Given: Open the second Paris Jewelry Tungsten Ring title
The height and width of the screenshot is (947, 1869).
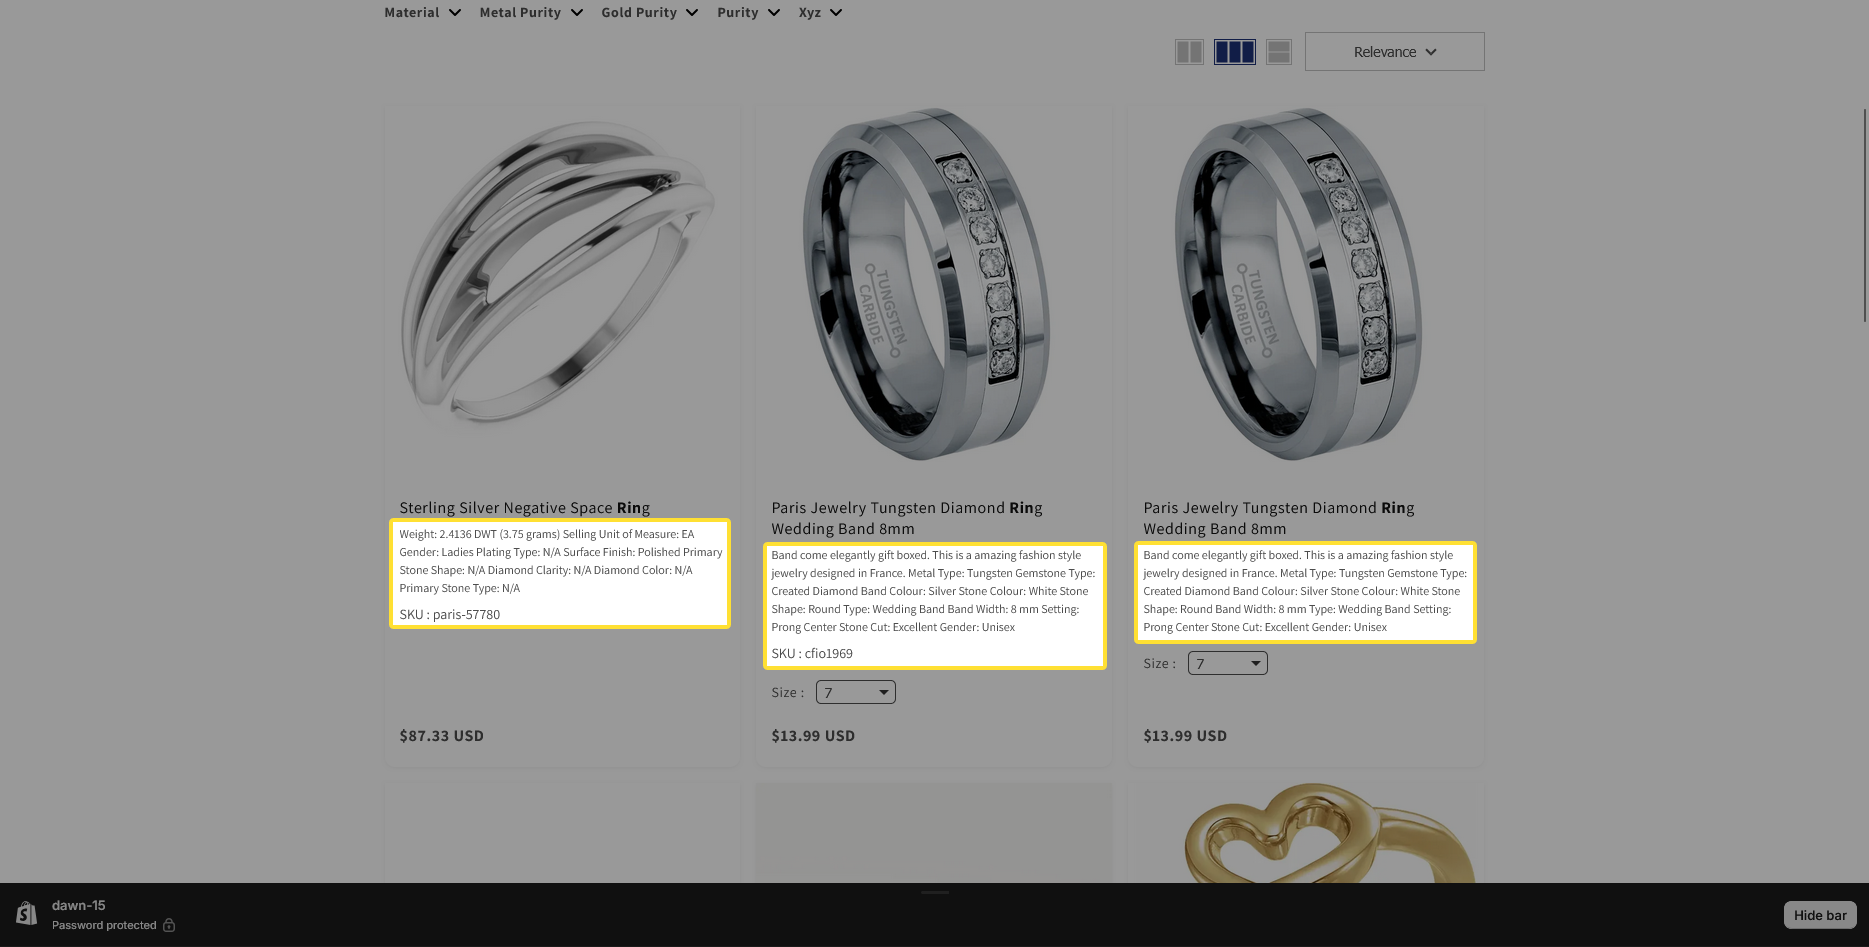Looking at the screenshot, I should tap(1279, 518).
